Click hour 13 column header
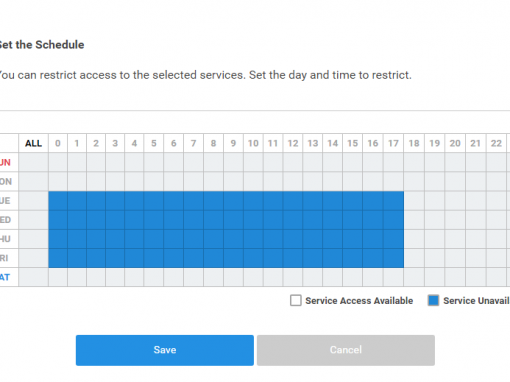Screen dimensions: 510x382 pyautogui.click(x=313, y=143)
